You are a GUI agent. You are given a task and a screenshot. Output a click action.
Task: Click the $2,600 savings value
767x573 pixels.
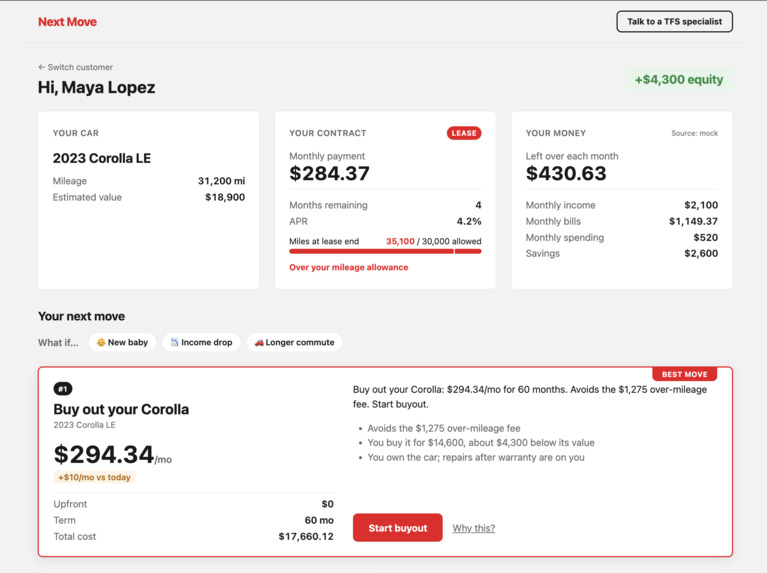point(701,253)
